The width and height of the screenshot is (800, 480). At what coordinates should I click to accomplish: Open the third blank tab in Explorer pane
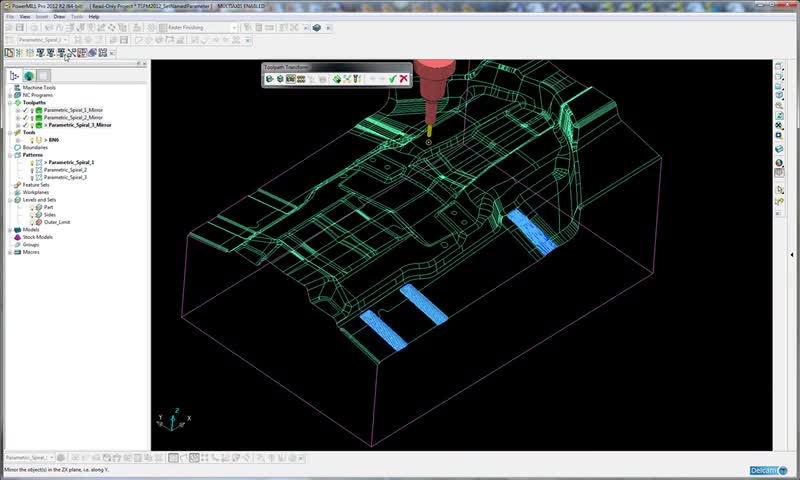44,75
